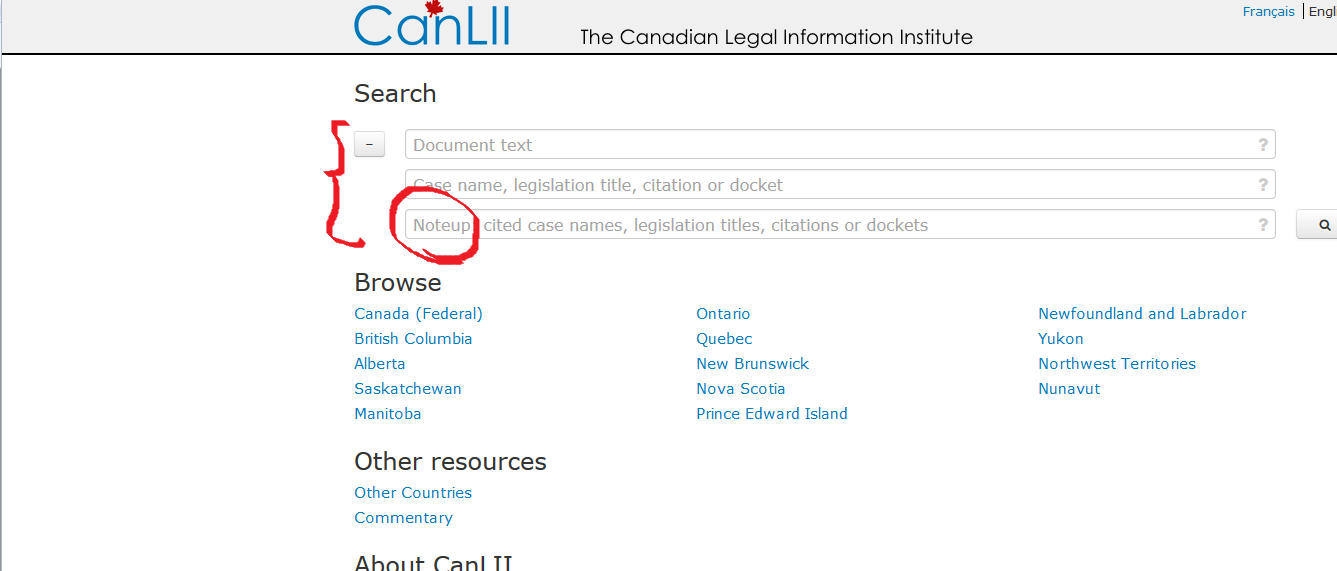The image size is (1337, 571).
Task: Switch language to Français
Action: pyautogui.click(x=1269, y=12)
